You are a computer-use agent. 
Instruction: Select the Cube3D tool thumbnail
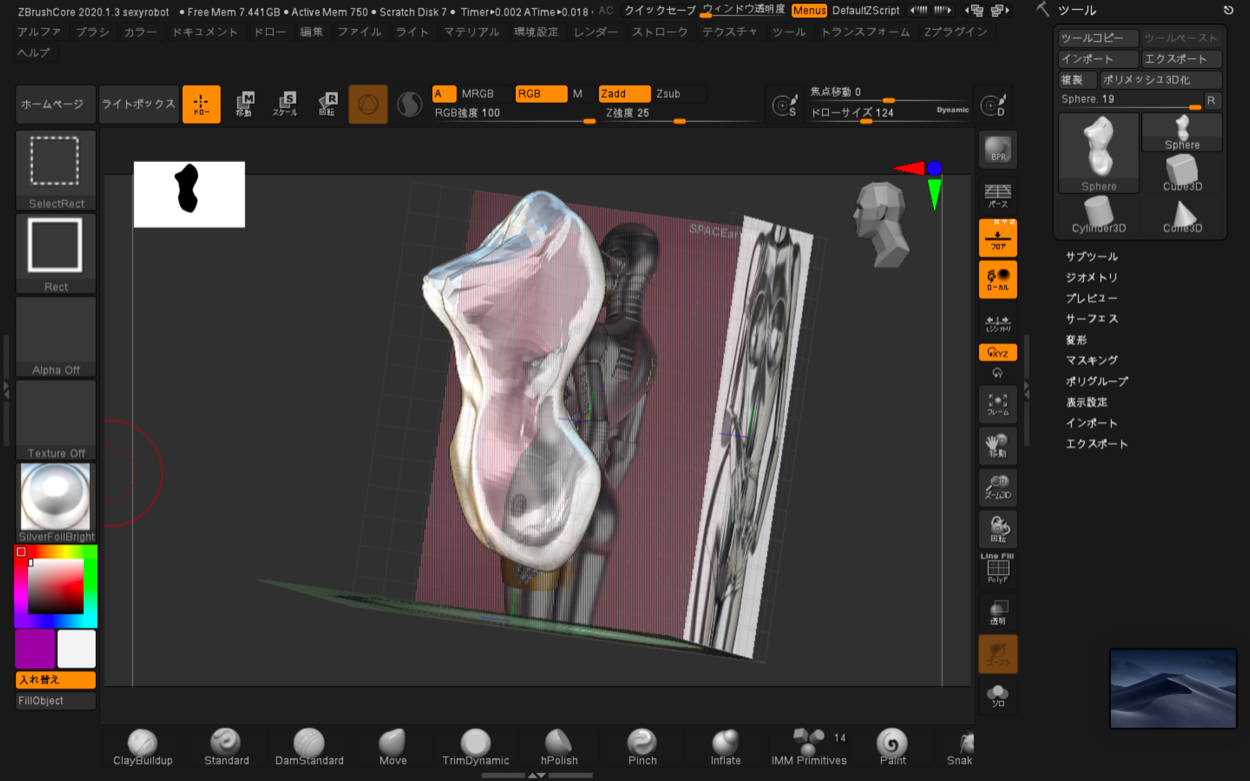tap(1182, 172)
